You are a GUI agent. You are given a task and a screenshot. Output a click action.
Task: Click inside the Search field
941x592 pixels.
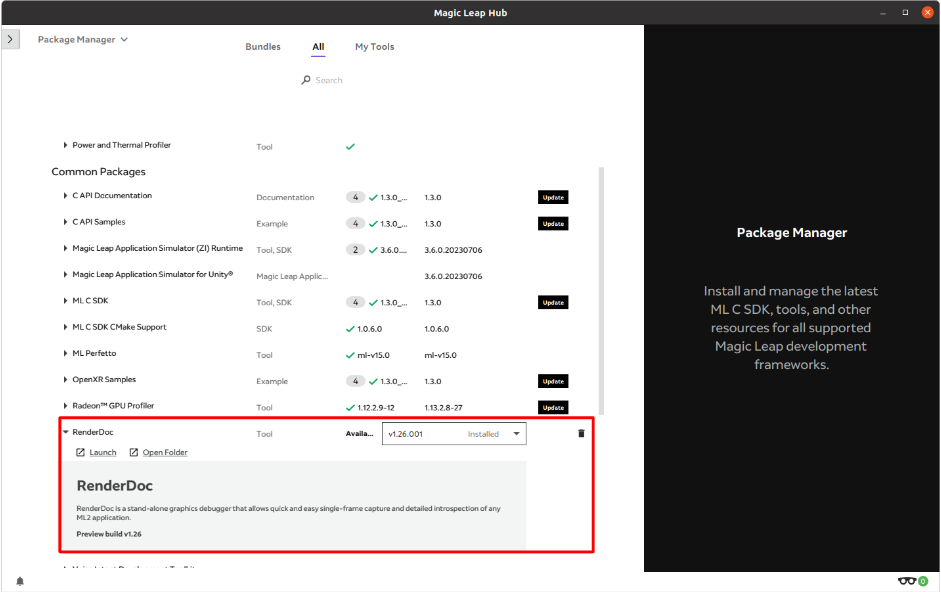point(330,79)
